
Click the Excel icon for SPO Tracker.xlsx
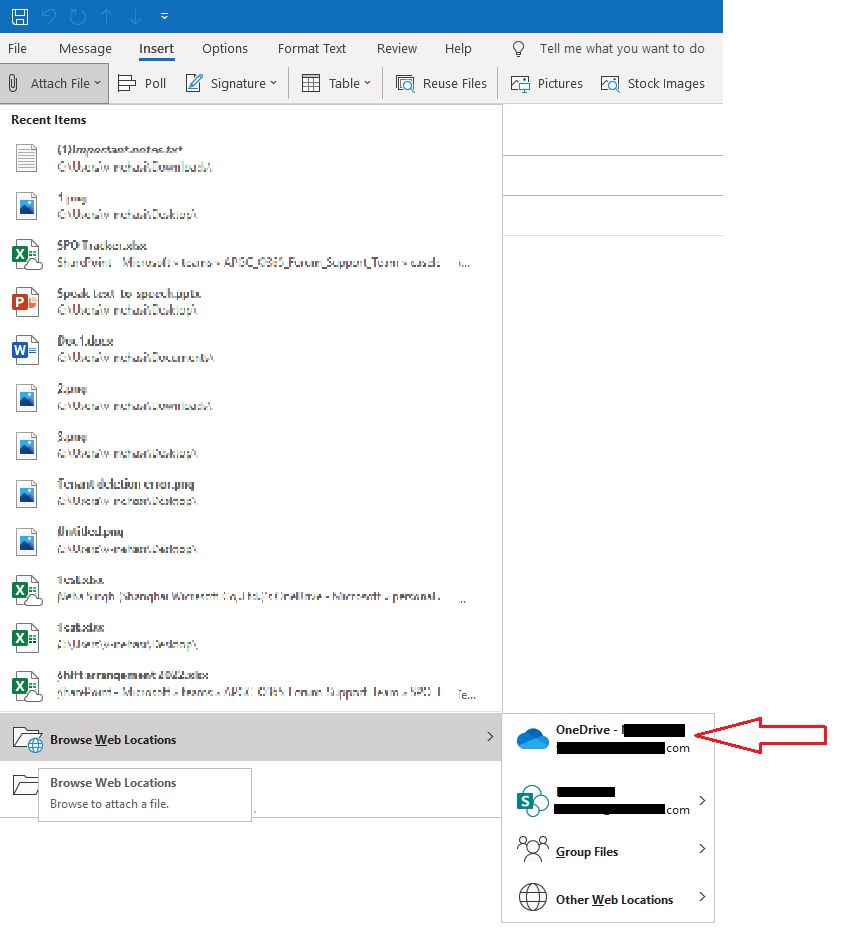27,254
